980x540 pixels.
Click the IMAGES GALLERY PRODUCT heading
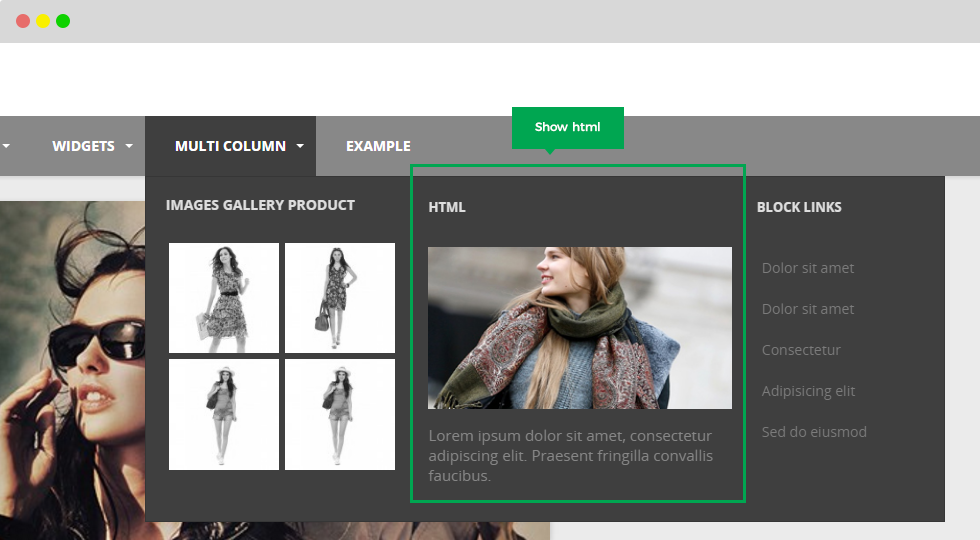[x=260, y=205]
